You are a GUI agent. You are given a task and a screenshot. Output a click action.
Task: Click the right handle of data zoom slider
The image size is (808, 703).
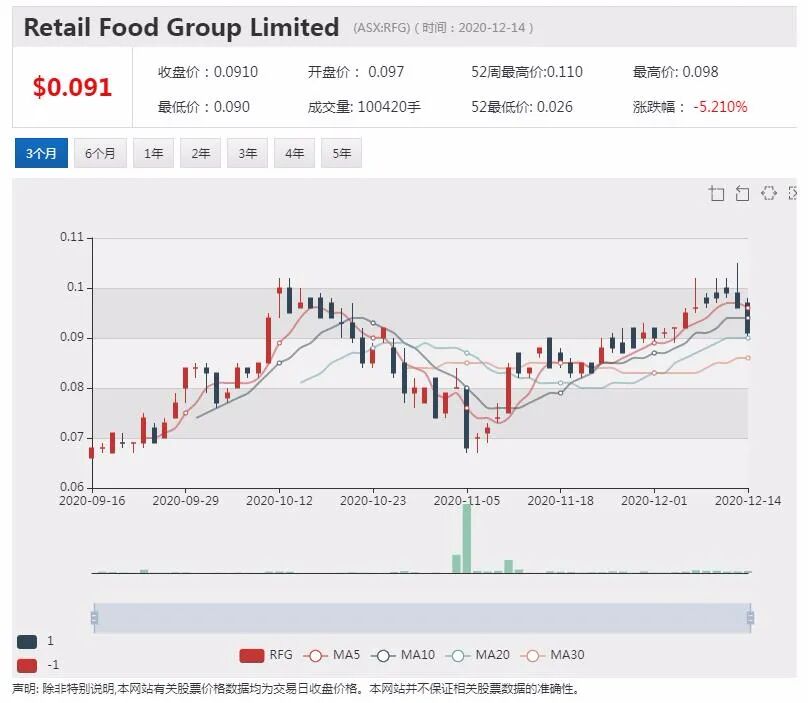[750, 617]
